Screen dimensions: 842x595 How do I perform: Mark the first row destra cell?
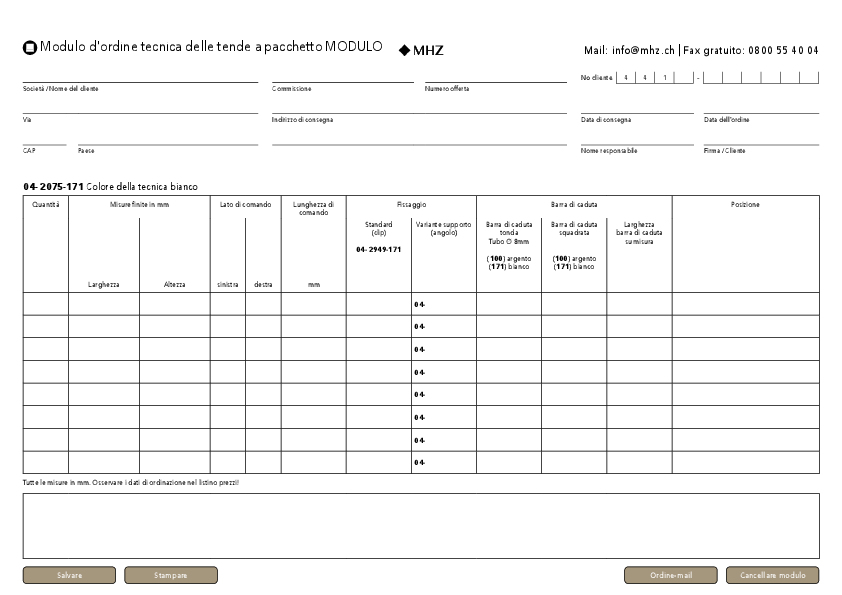263,304
